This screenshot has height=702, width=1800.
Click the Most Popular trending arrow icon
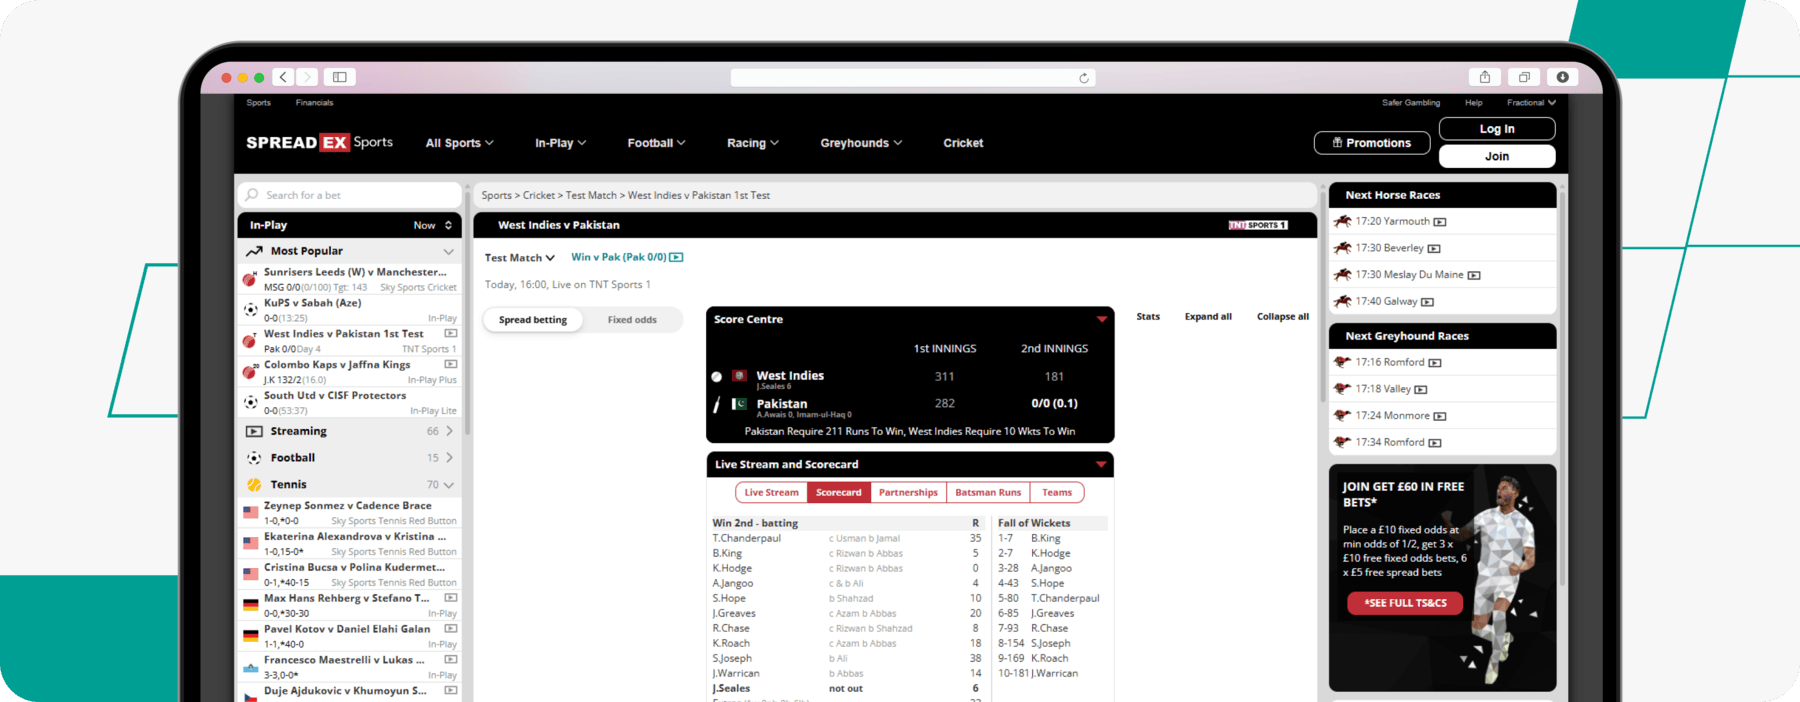(x=254, y=251)
